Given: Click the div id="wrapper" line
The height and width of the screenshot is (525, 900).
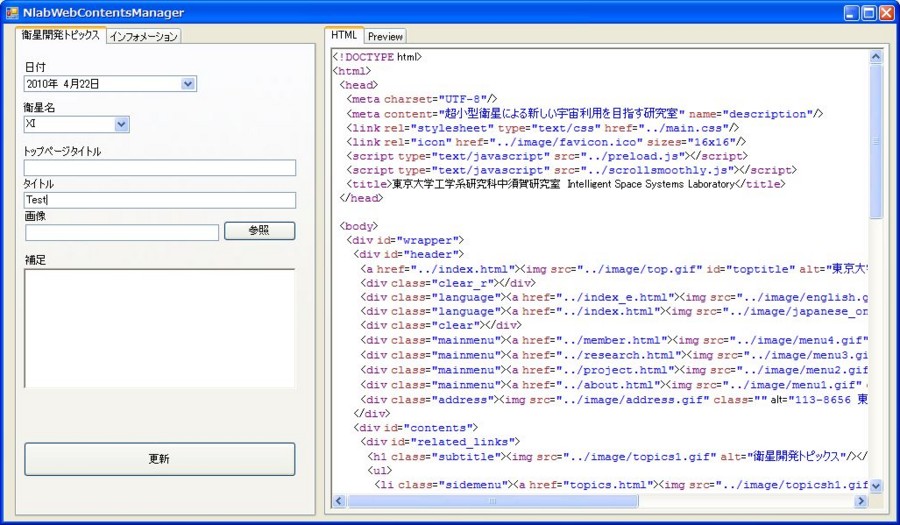Looking at the screenshot, I should (x=405, y=240).
